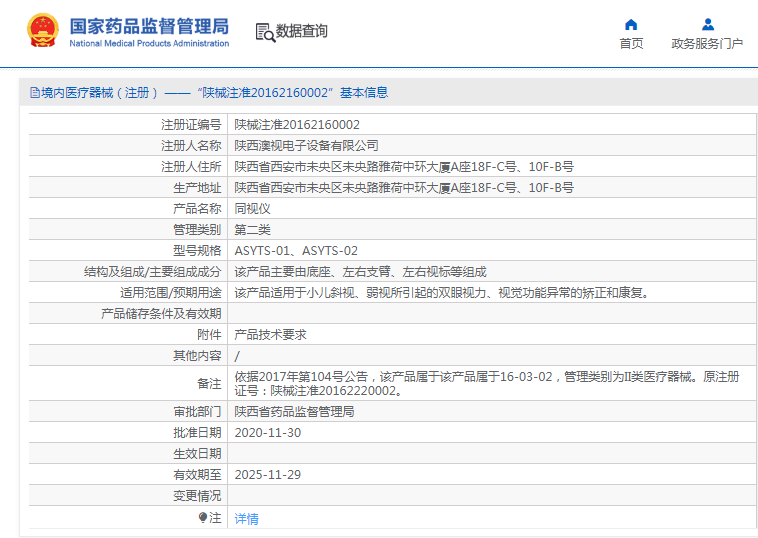Click the 变更情况 label
The height and width of the screenshot is (538, 758).
(x=197, y=495)
